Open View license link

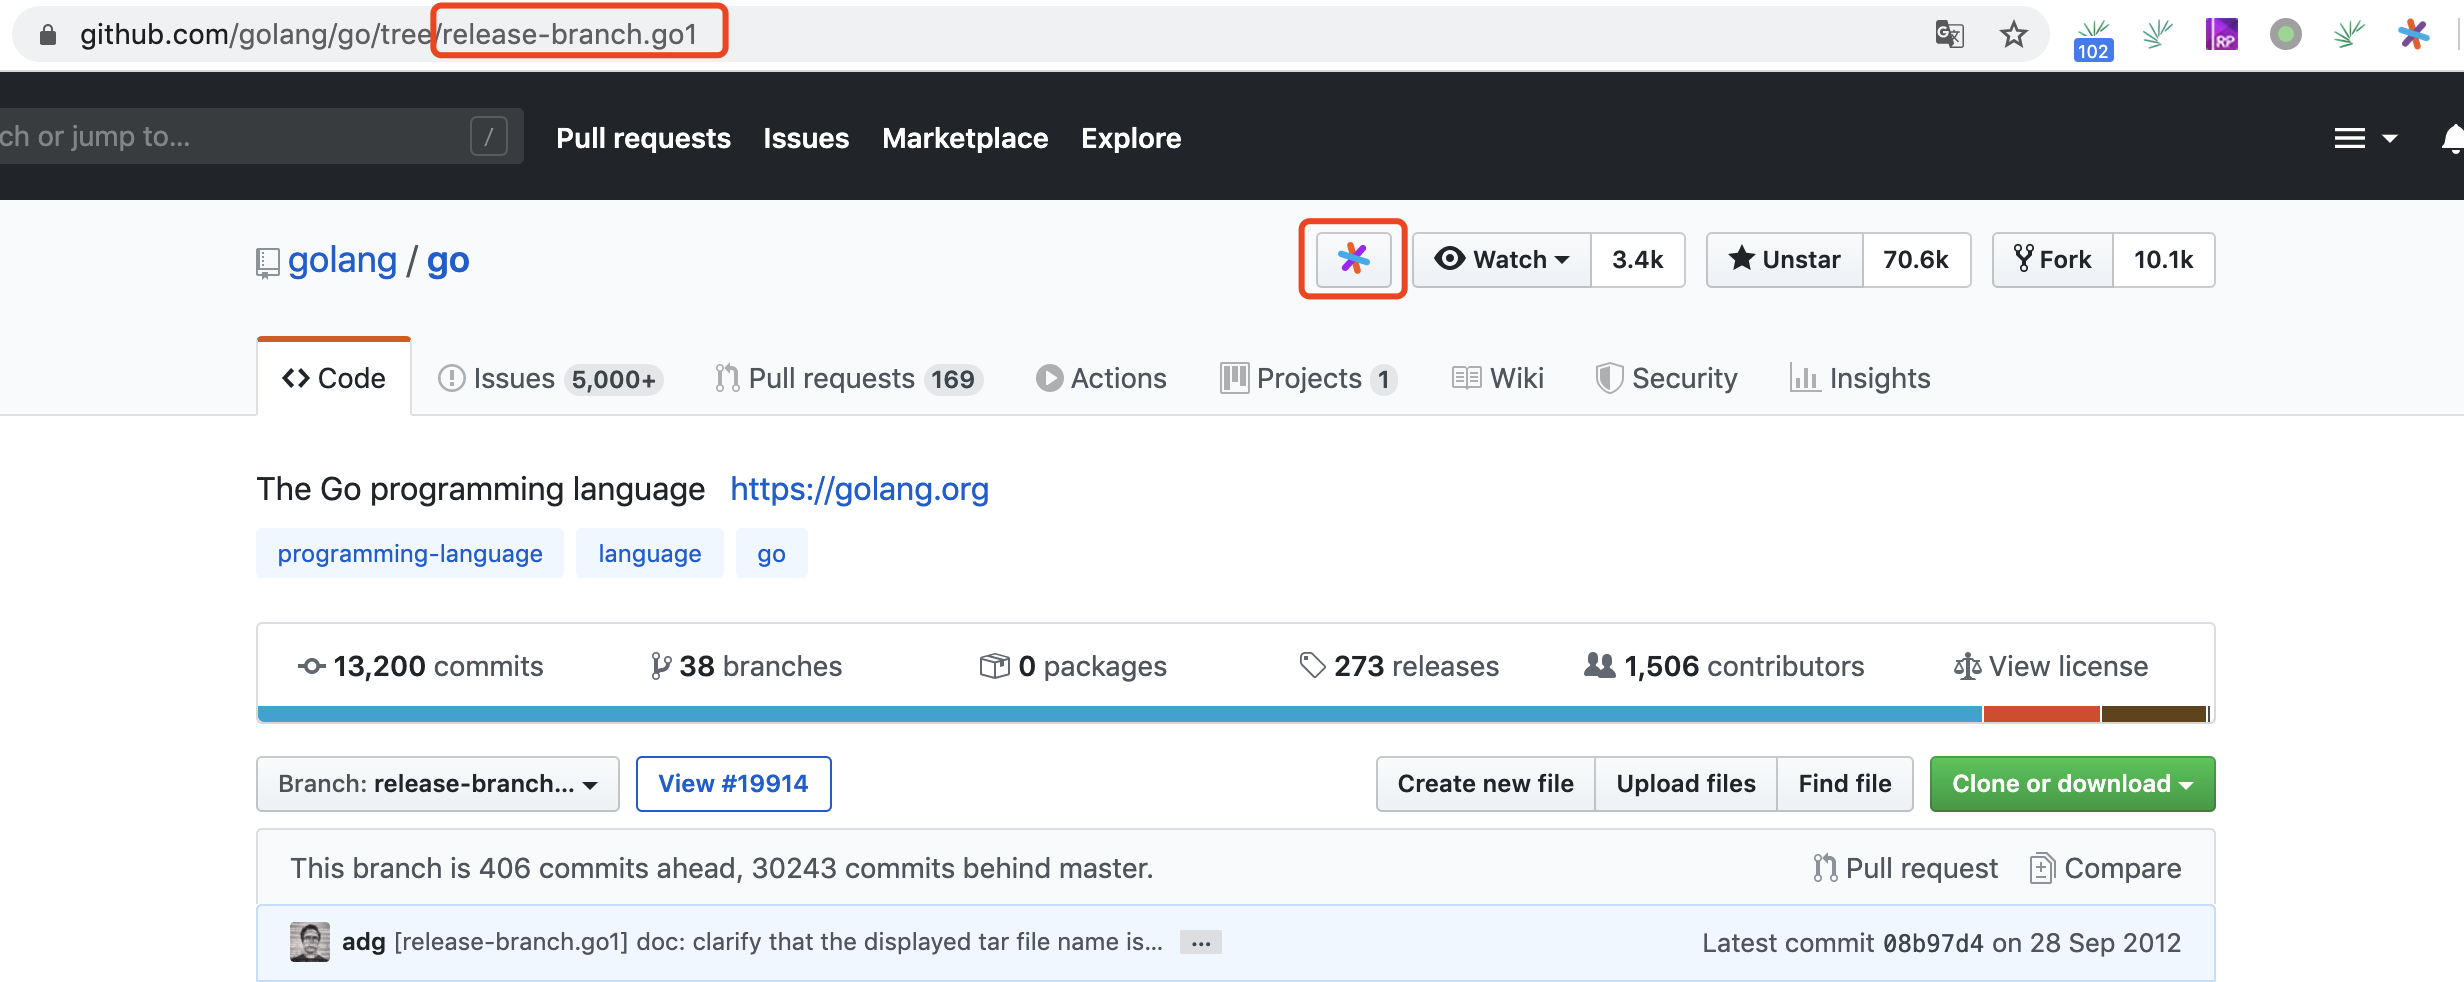pos(2051,666)
